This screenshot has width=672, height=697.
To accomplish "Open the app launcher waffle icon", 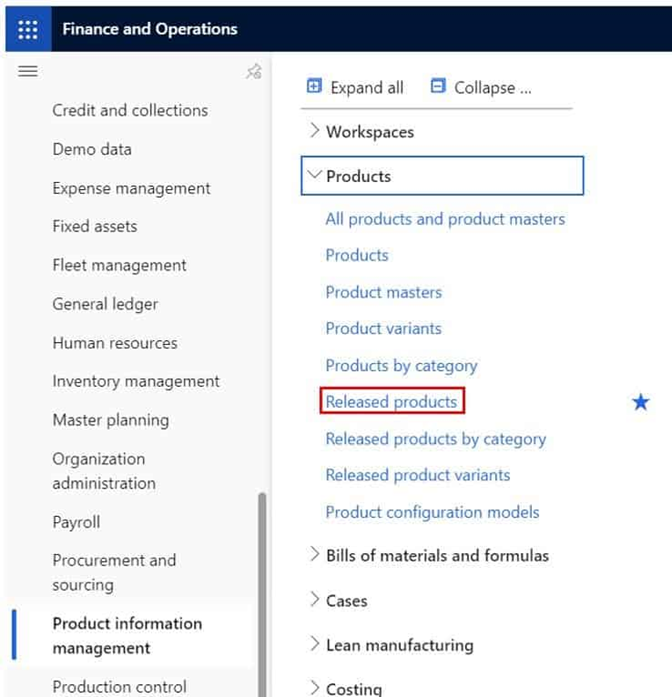I will [x=28, y=30].
